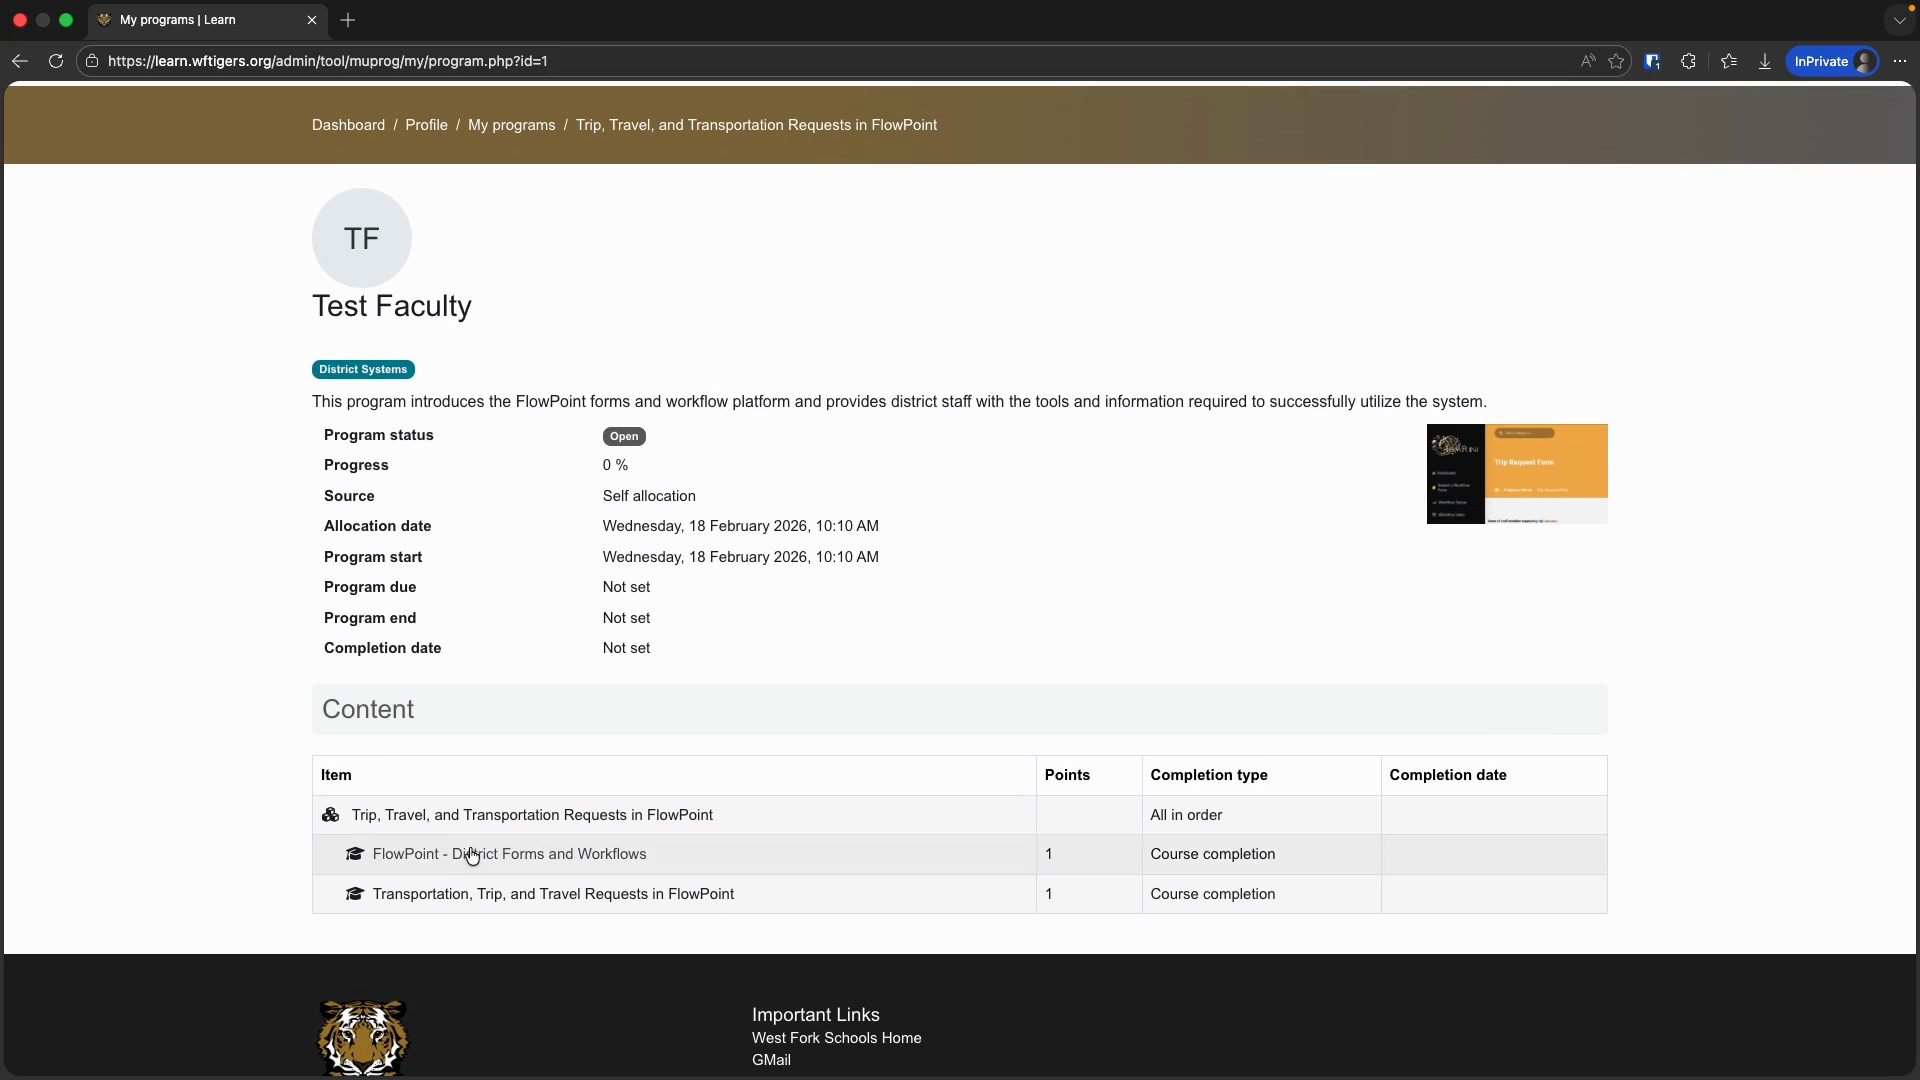
Task: Click the browser back arrow icon
Action: (20, 61)
